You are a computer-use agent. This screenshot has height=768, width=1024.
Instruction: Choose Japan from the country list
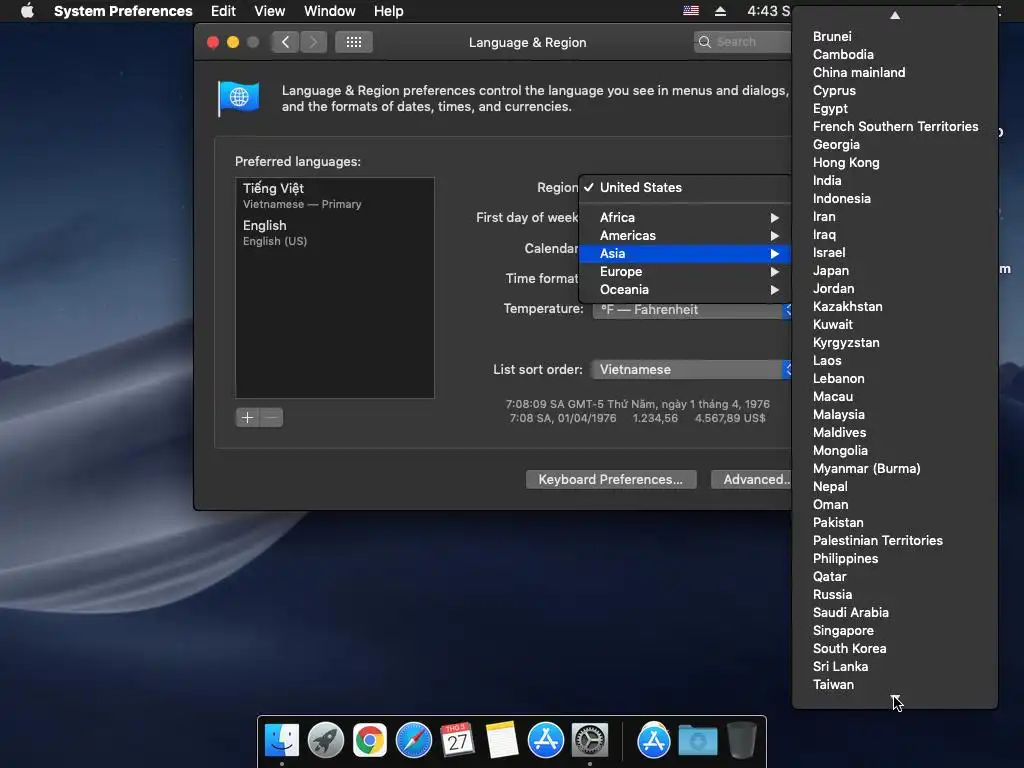coord(895,270)
